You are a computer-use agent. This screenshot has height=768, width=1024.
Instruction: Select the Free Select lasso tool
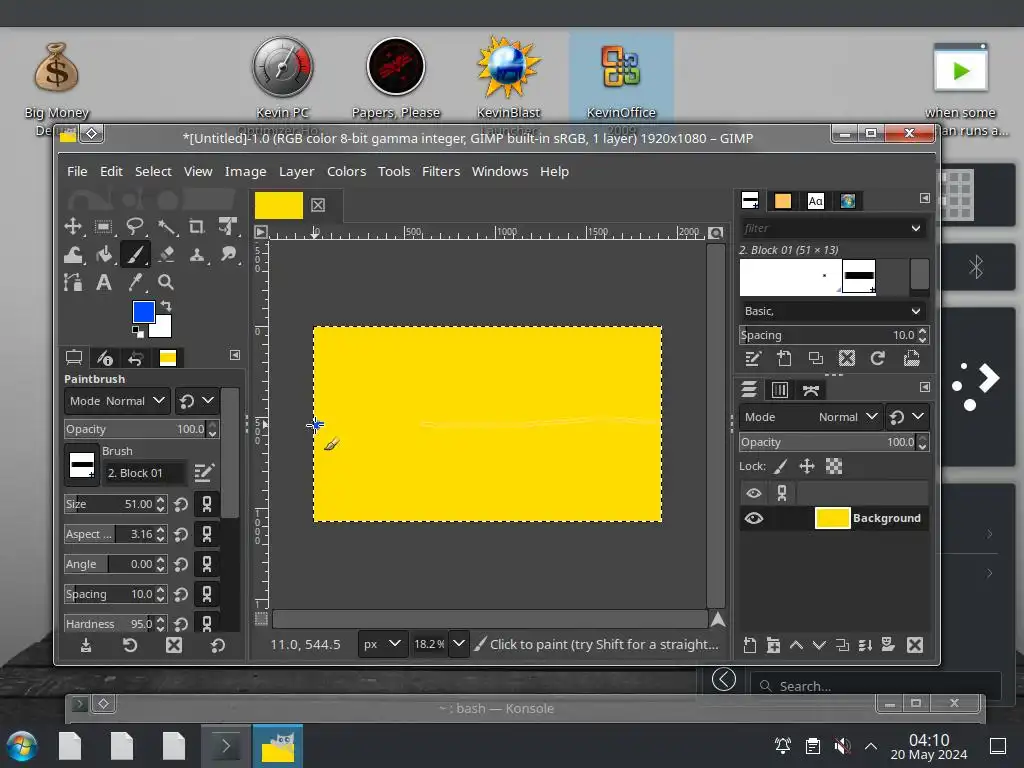135,227
